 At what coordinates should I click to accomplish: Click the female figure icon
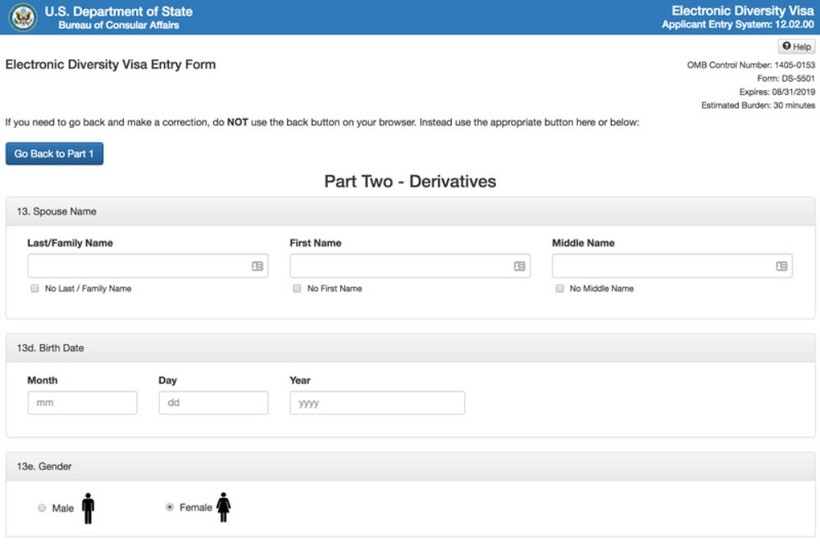click(224, 507)
